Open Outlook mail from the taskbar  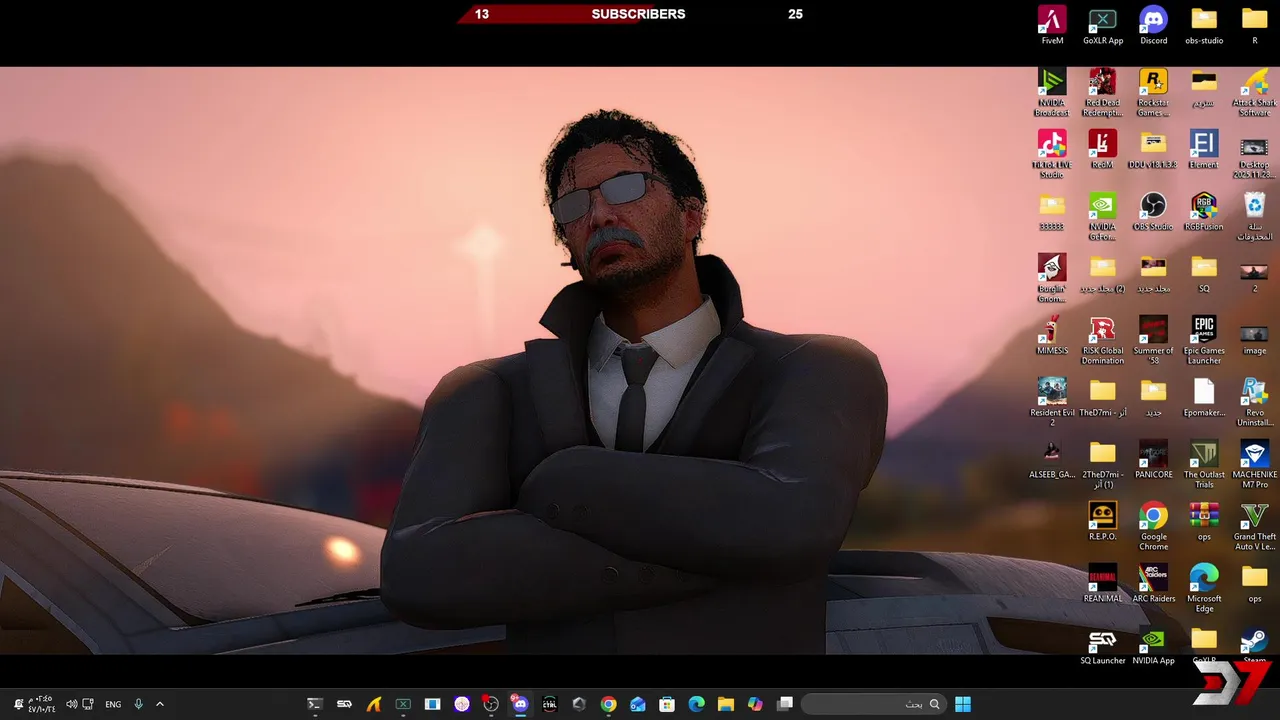pos(638,704)
